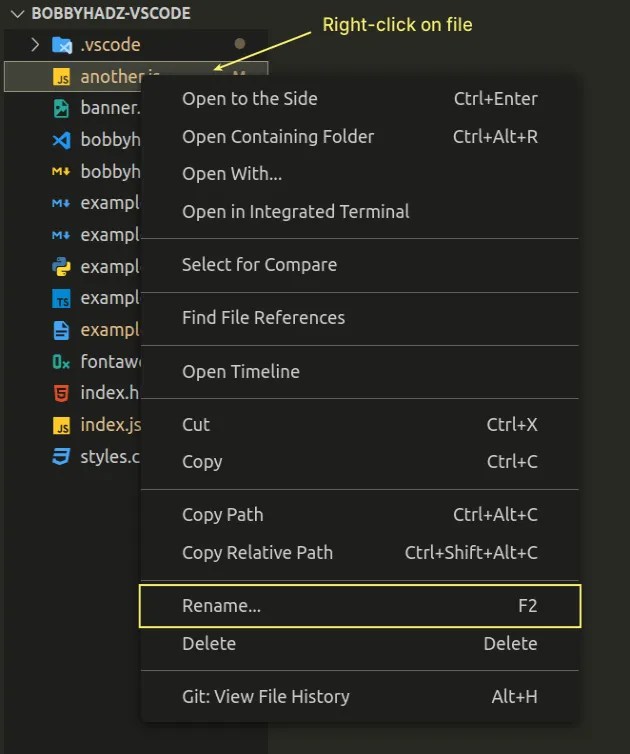The width and height of the screenshot is (630, 754).
Task: Select the .vscode folder row name
Action: (110, 45)
